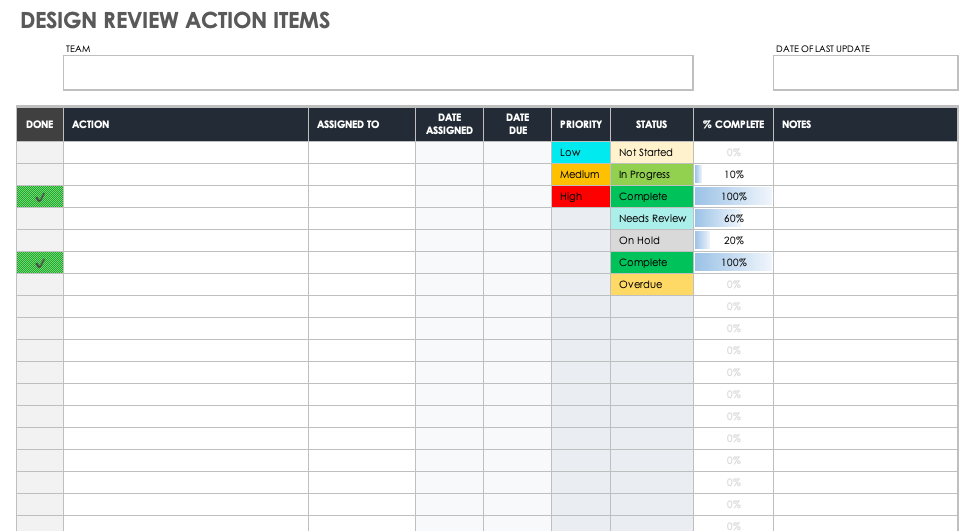Viewport: 977px width, 531px height.
Task: Select the Action column header
Action: (186, 125)
